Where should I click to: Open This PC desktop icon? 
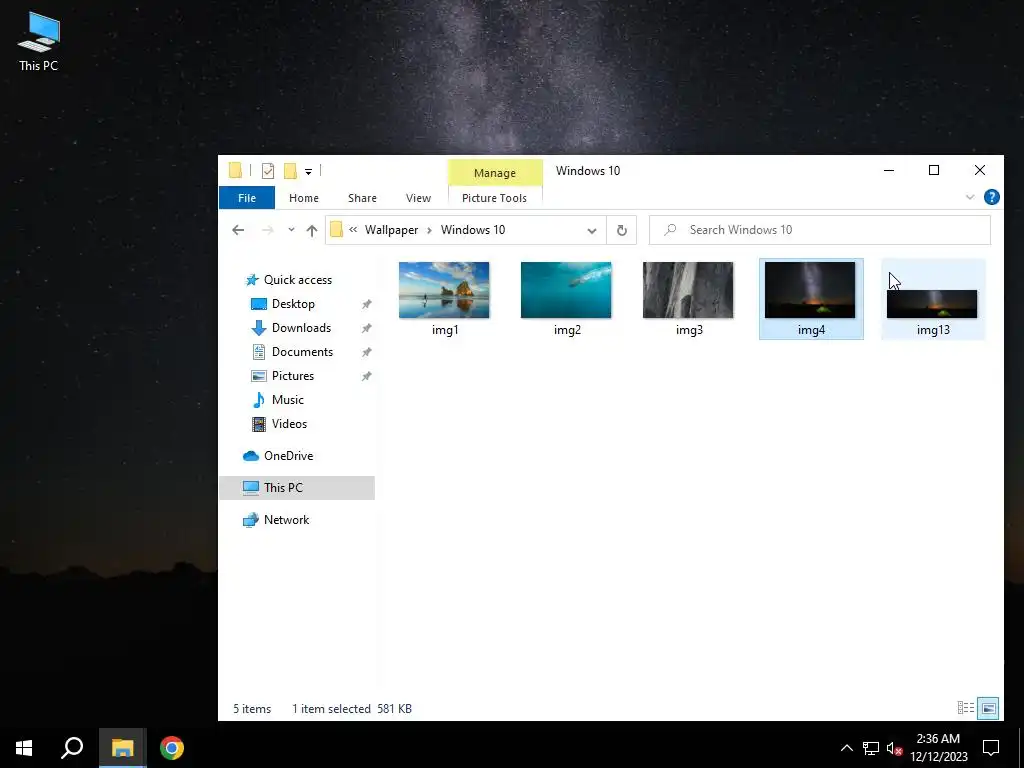39,42
